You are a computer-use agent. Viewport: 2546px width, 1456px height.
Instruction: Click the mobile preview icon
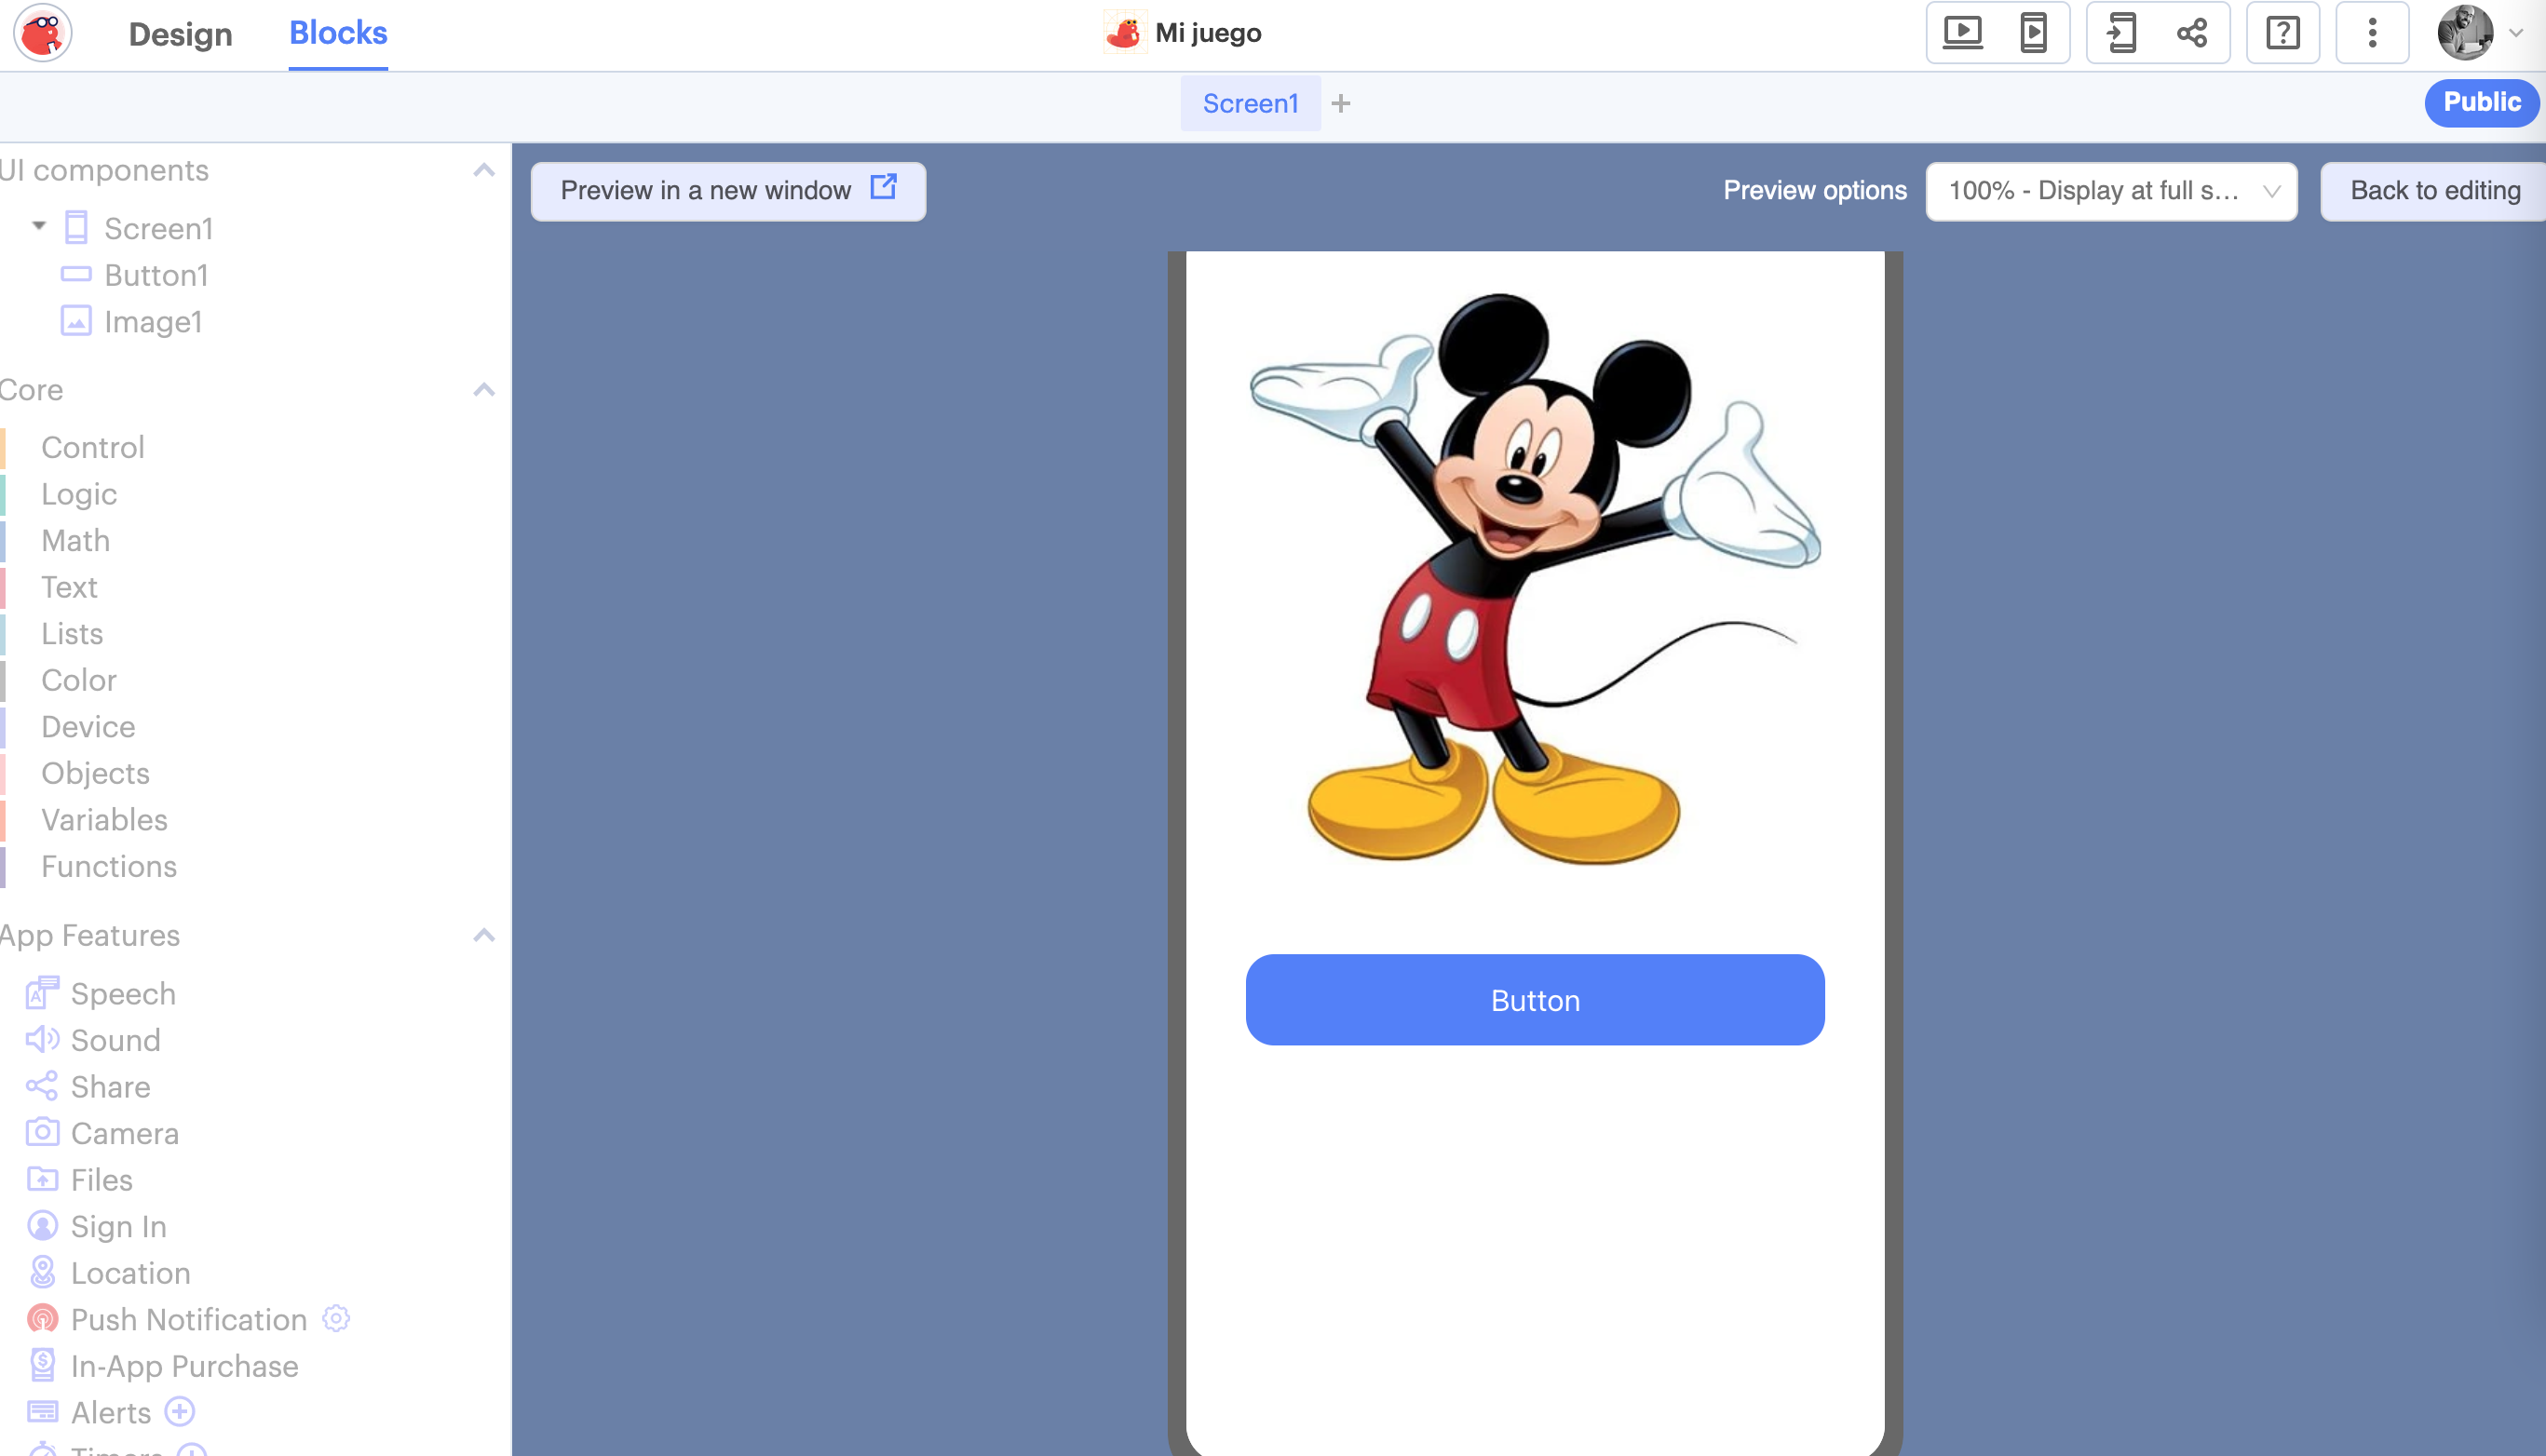(2033, 33)
